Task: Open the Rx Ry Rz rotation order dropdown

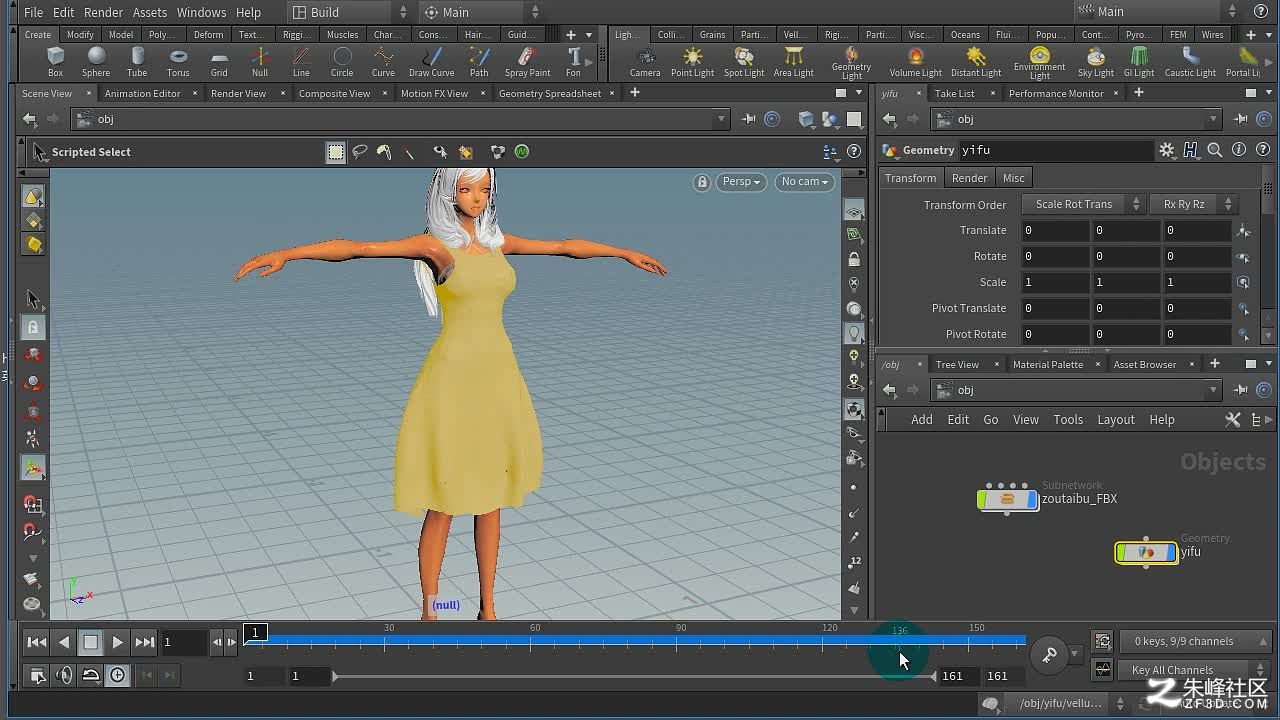Action: (x=1194, y=204)
